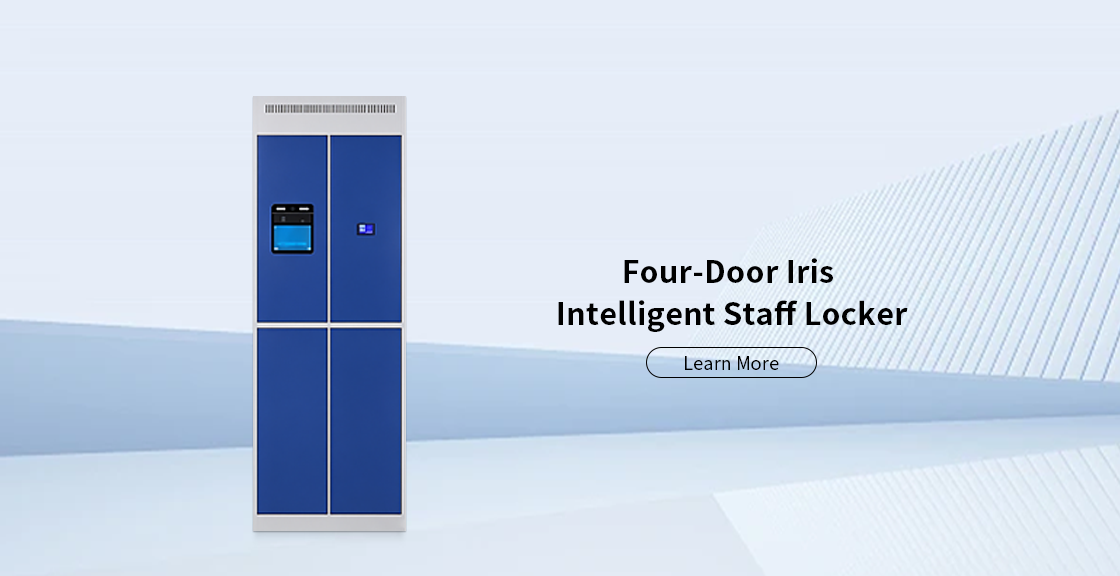Click the camera area above the iris screen

(x=294, y=210)
